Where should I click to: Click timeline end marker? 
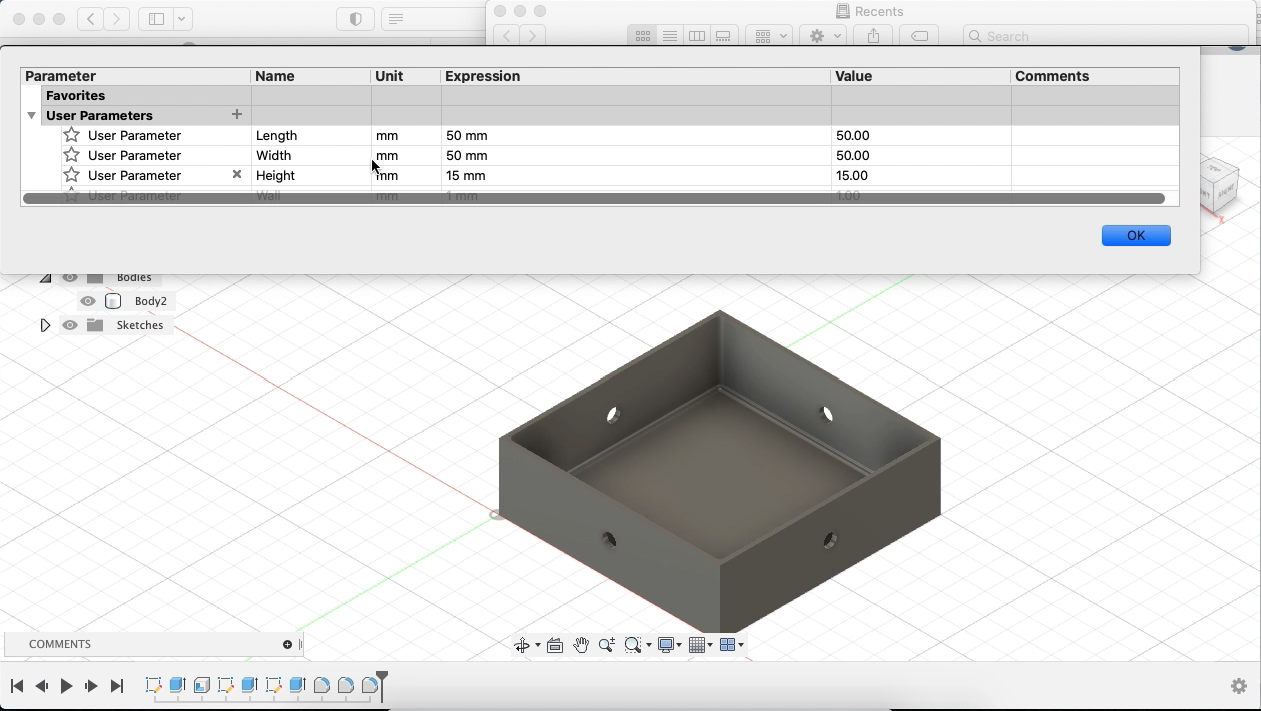[382, 685]
